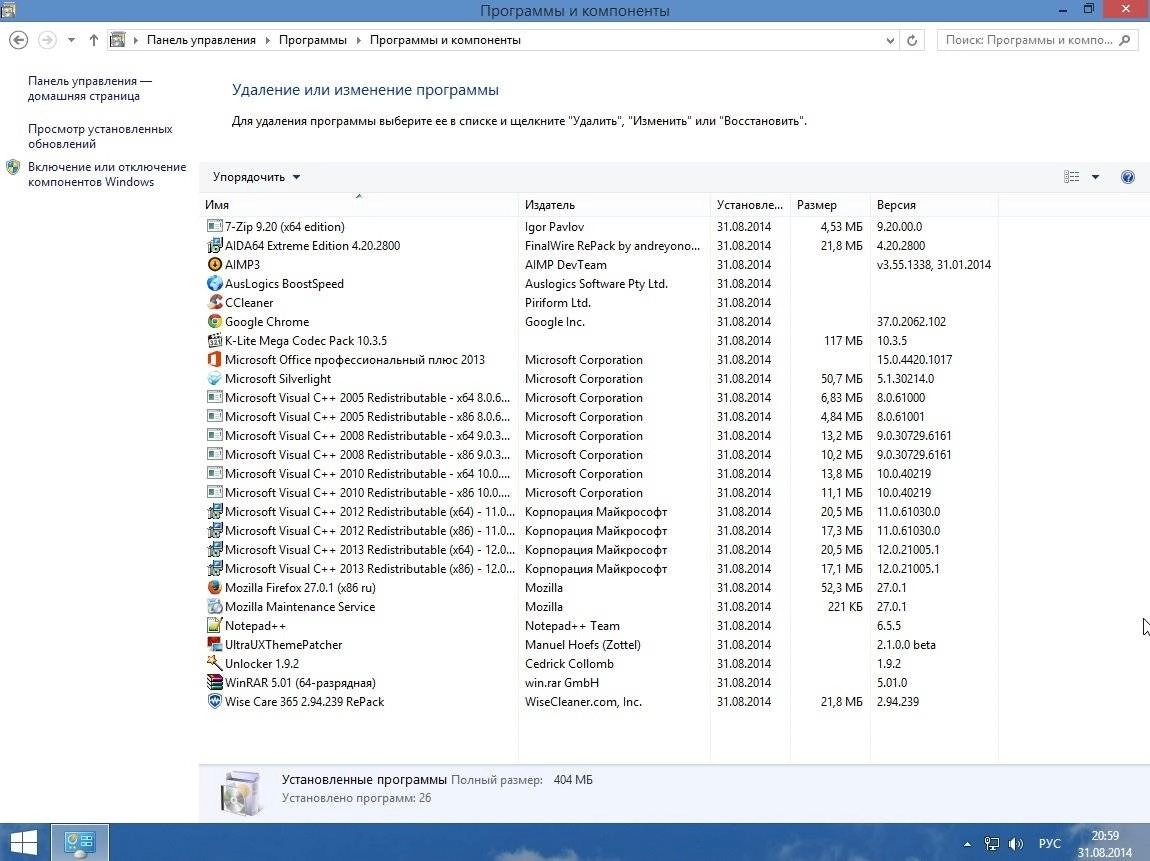Screen dimensions: 1150x861
Task: Expand the arrow after Программы breadcrumb
Action: 359,40
